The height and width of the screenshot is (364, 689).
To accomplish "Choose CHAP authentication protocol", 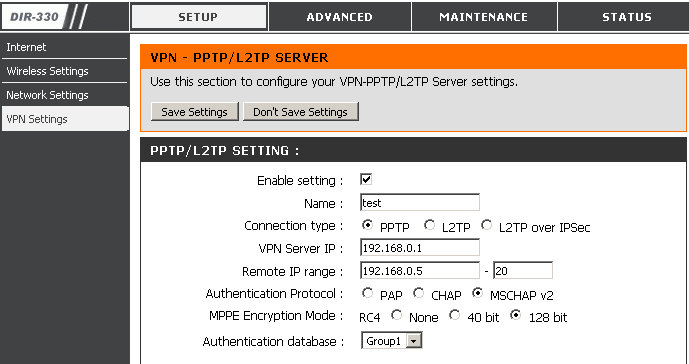I will 419,293.
